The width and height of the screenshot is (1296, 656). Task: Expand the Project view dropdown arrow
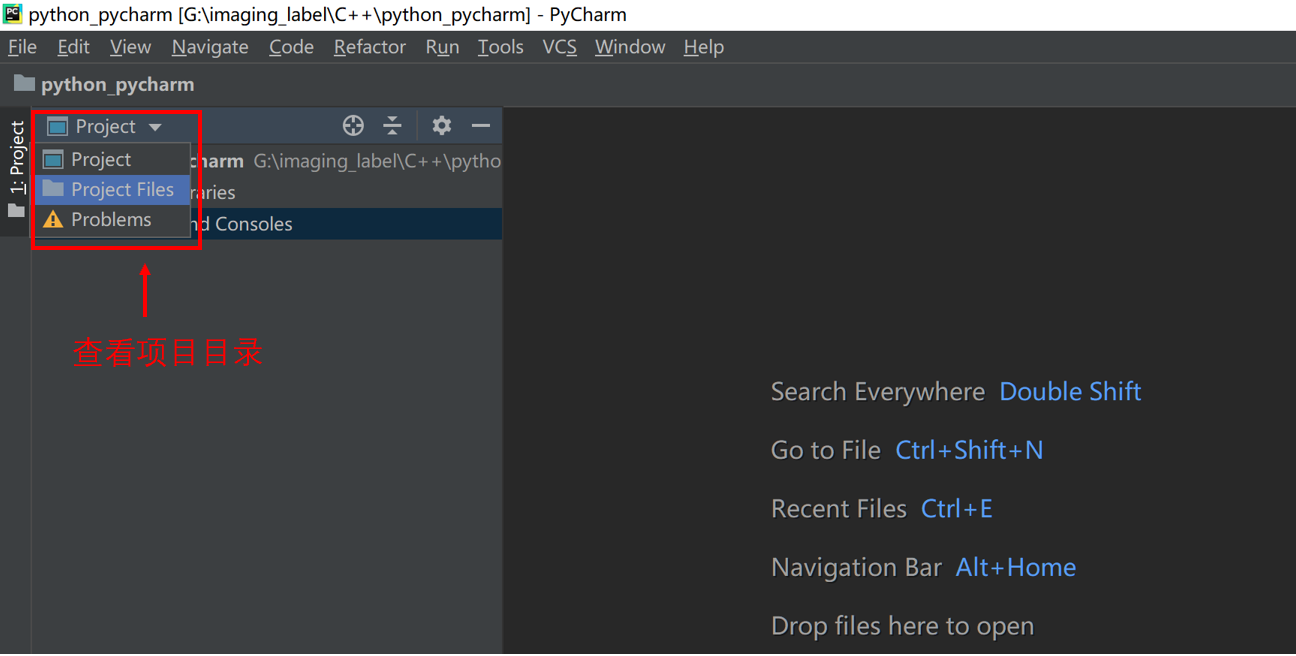click(155, 127)
